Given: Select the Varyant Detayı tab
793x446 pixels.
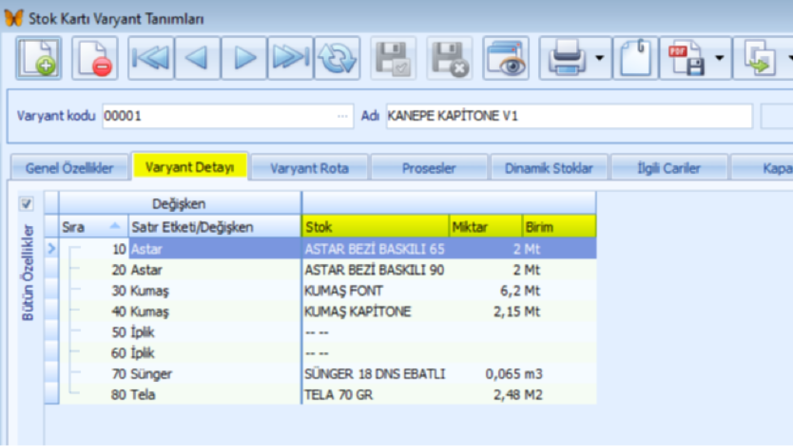Looking at the screenshot, I should (x=190, y=167).
